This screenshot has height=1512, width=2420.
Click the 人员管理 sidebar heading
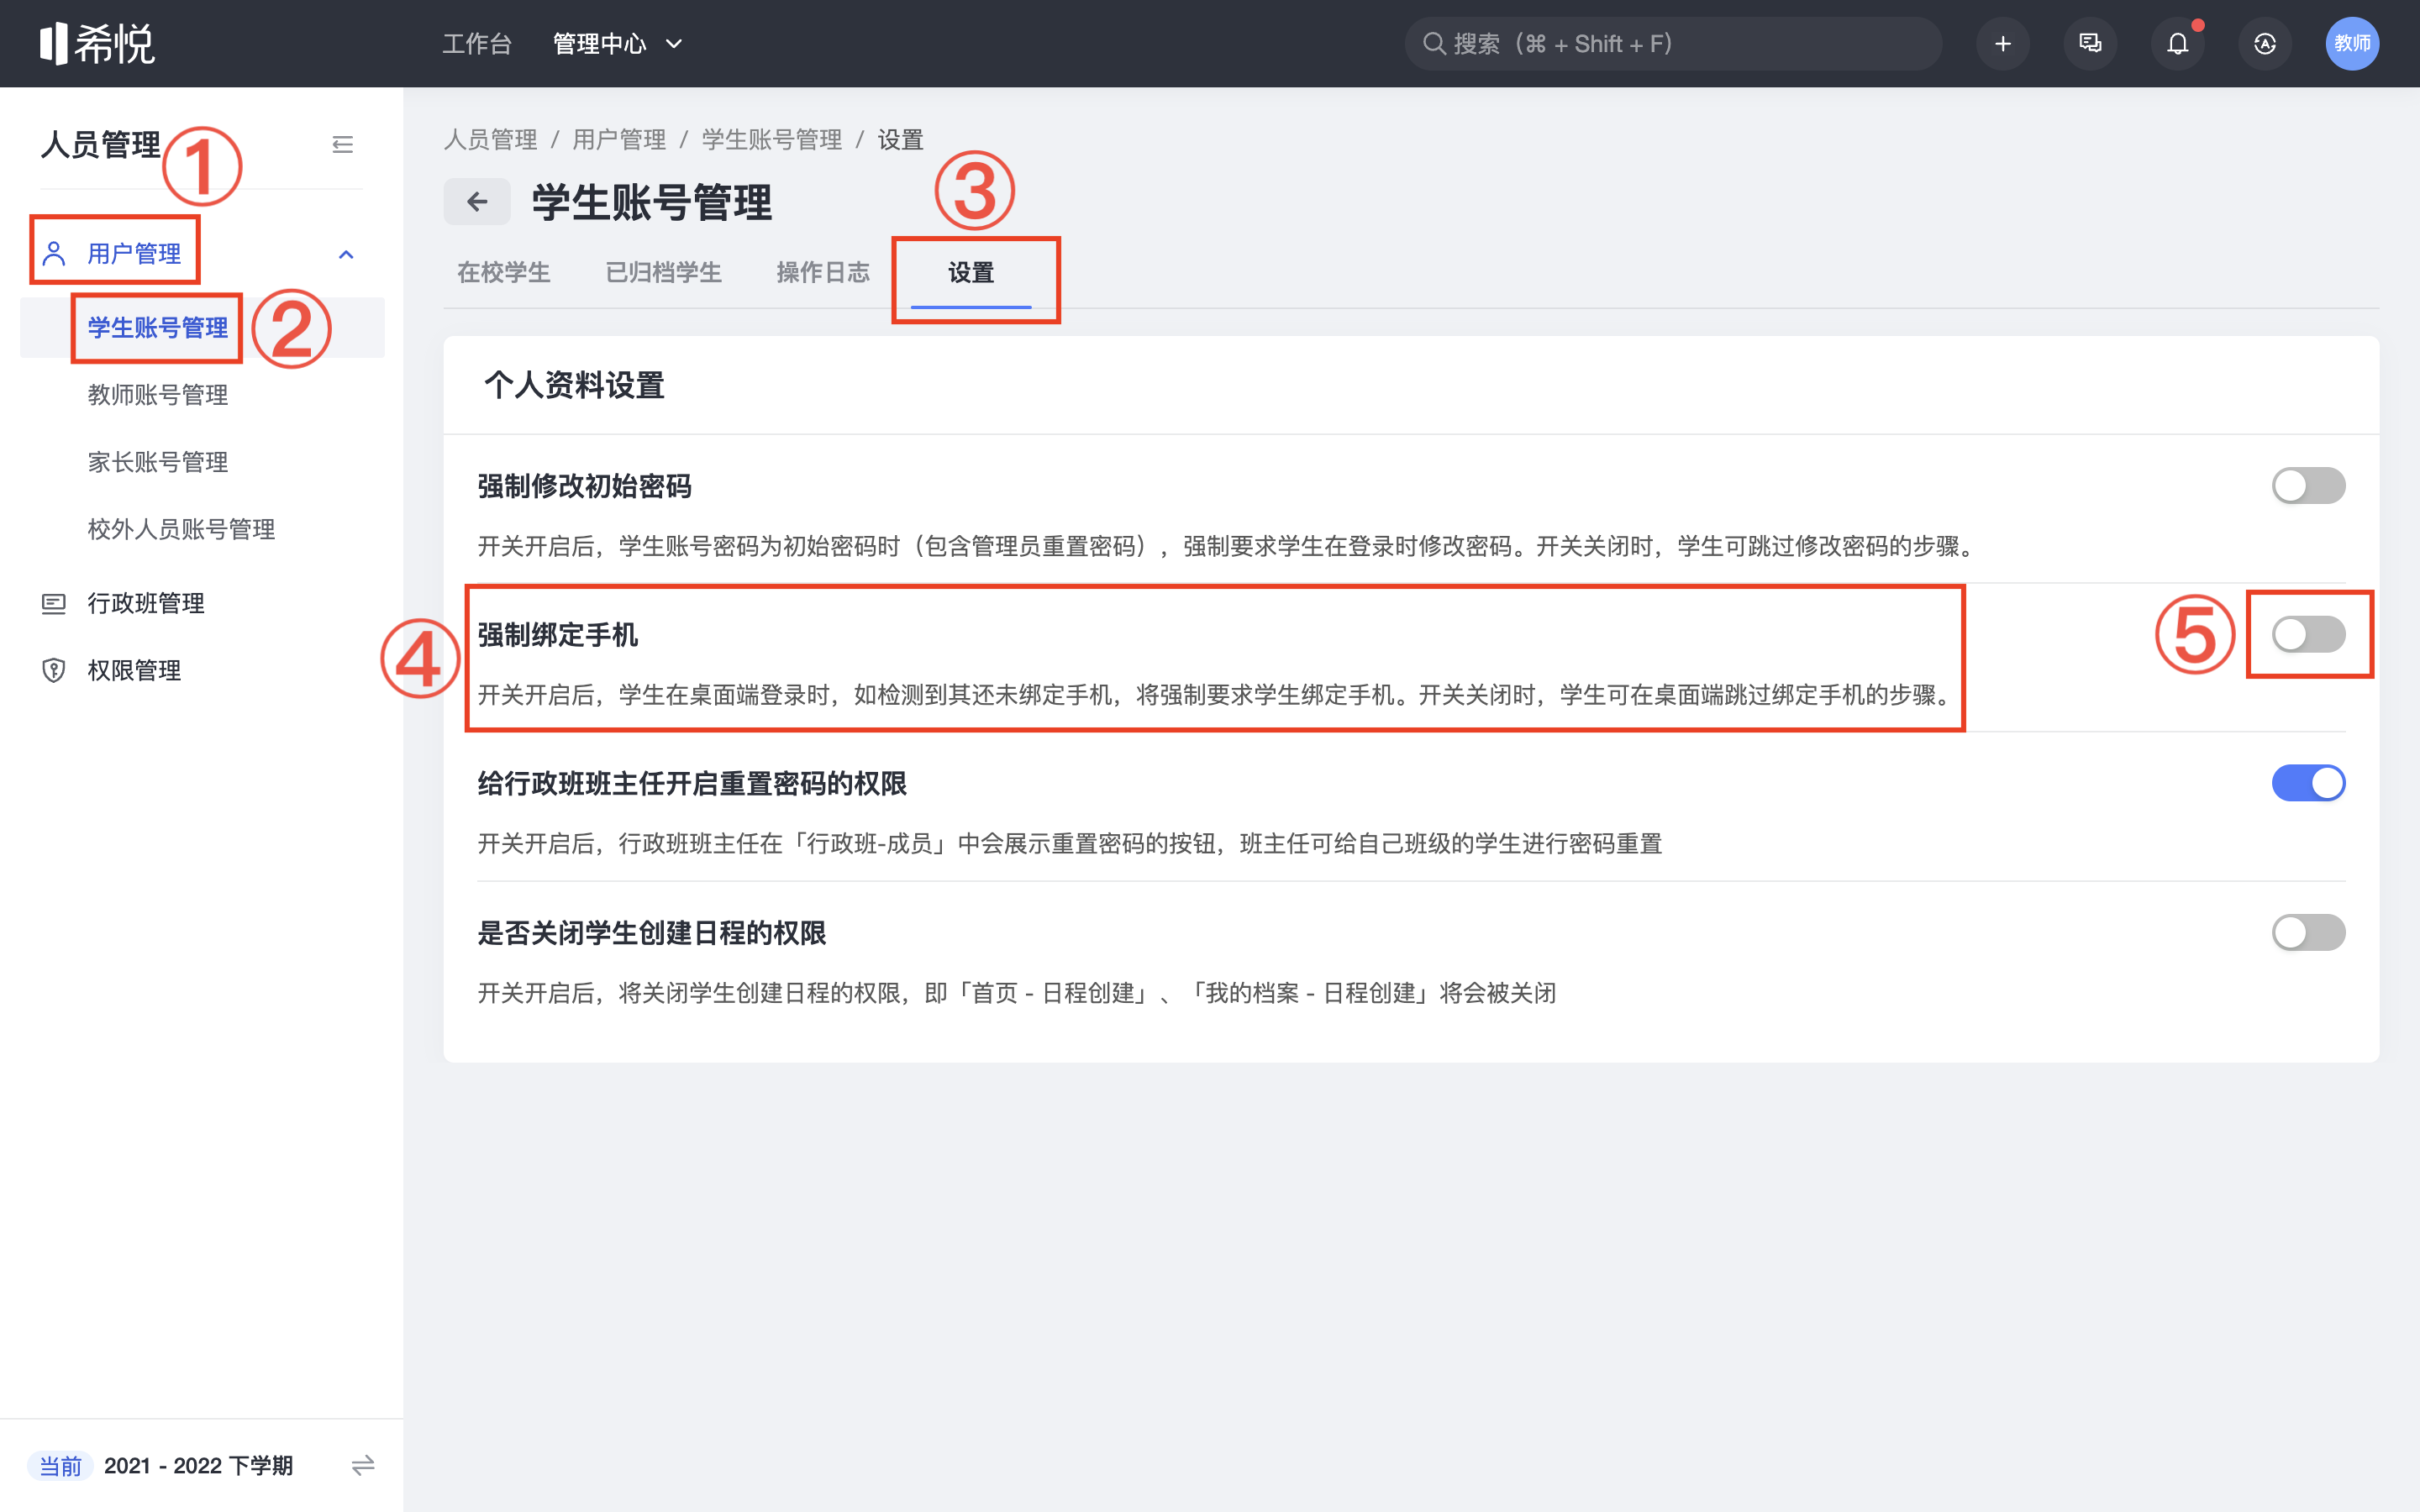pyautogui.click(x=100, y=145)
